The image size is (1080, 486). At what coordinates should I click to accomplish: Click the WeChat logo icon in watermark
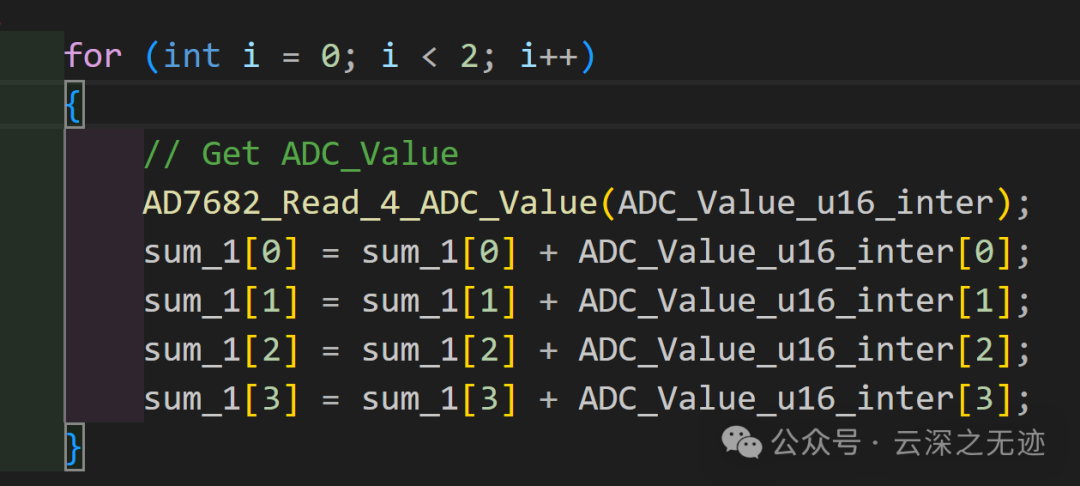click(x=741, y=442)
